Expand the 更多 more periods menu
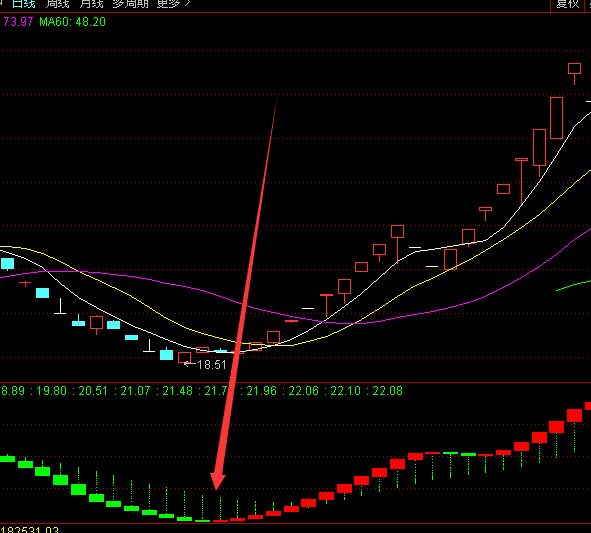The height and width of the screenshot is (533, 591). coord(173,4)
